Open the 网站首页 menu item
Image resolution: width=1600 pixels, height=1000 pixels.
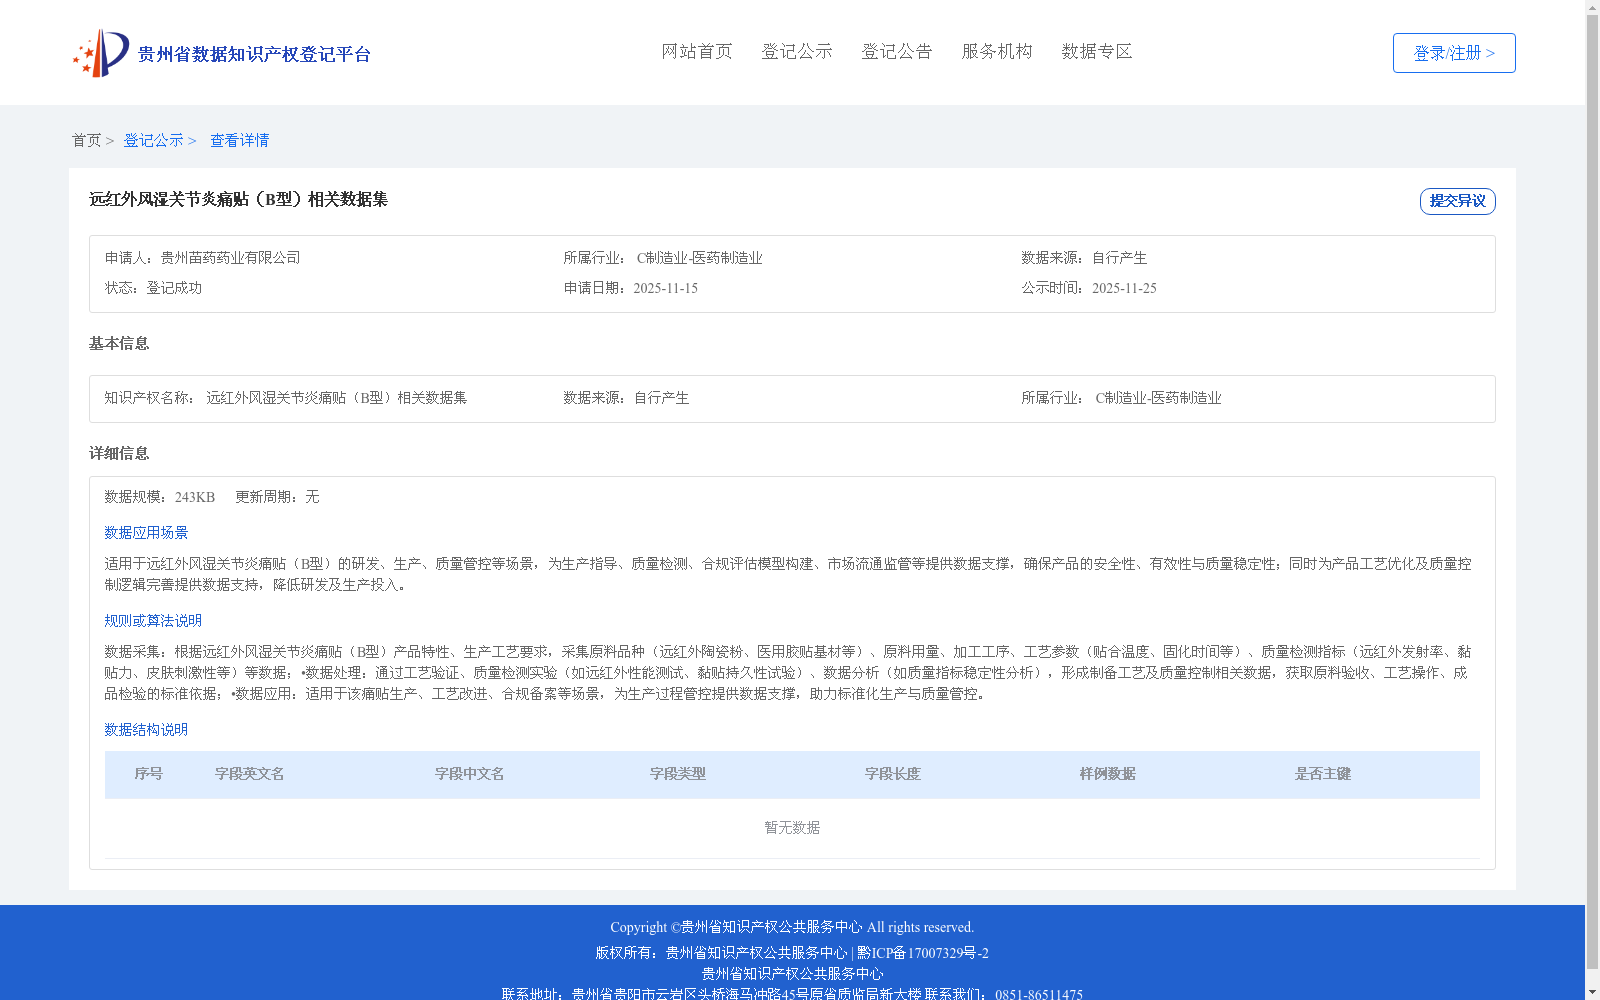point(697,52)
